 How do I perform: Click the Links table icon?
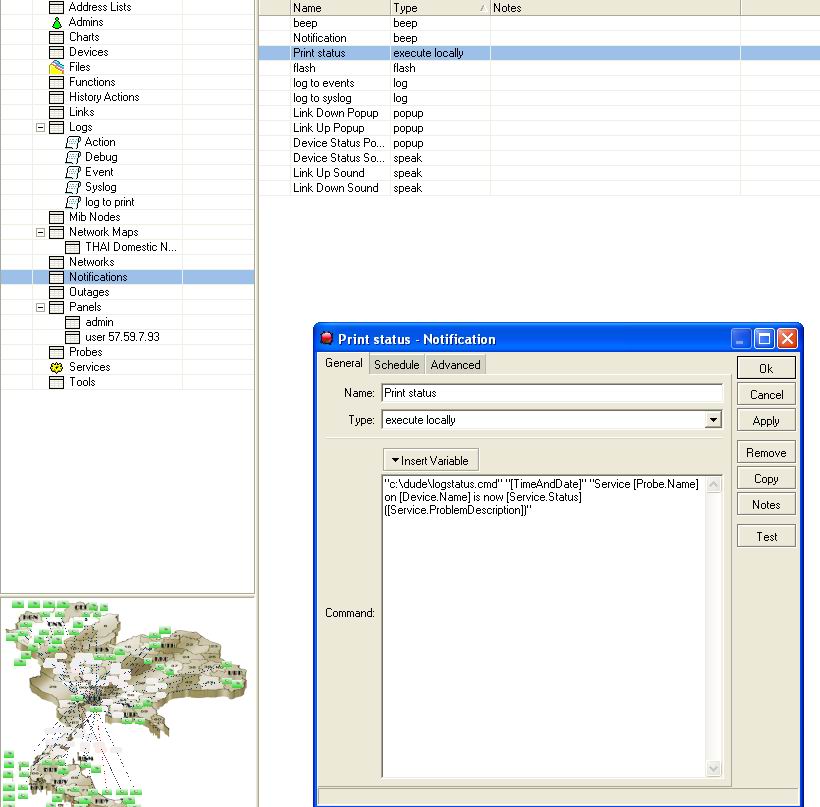56,112
